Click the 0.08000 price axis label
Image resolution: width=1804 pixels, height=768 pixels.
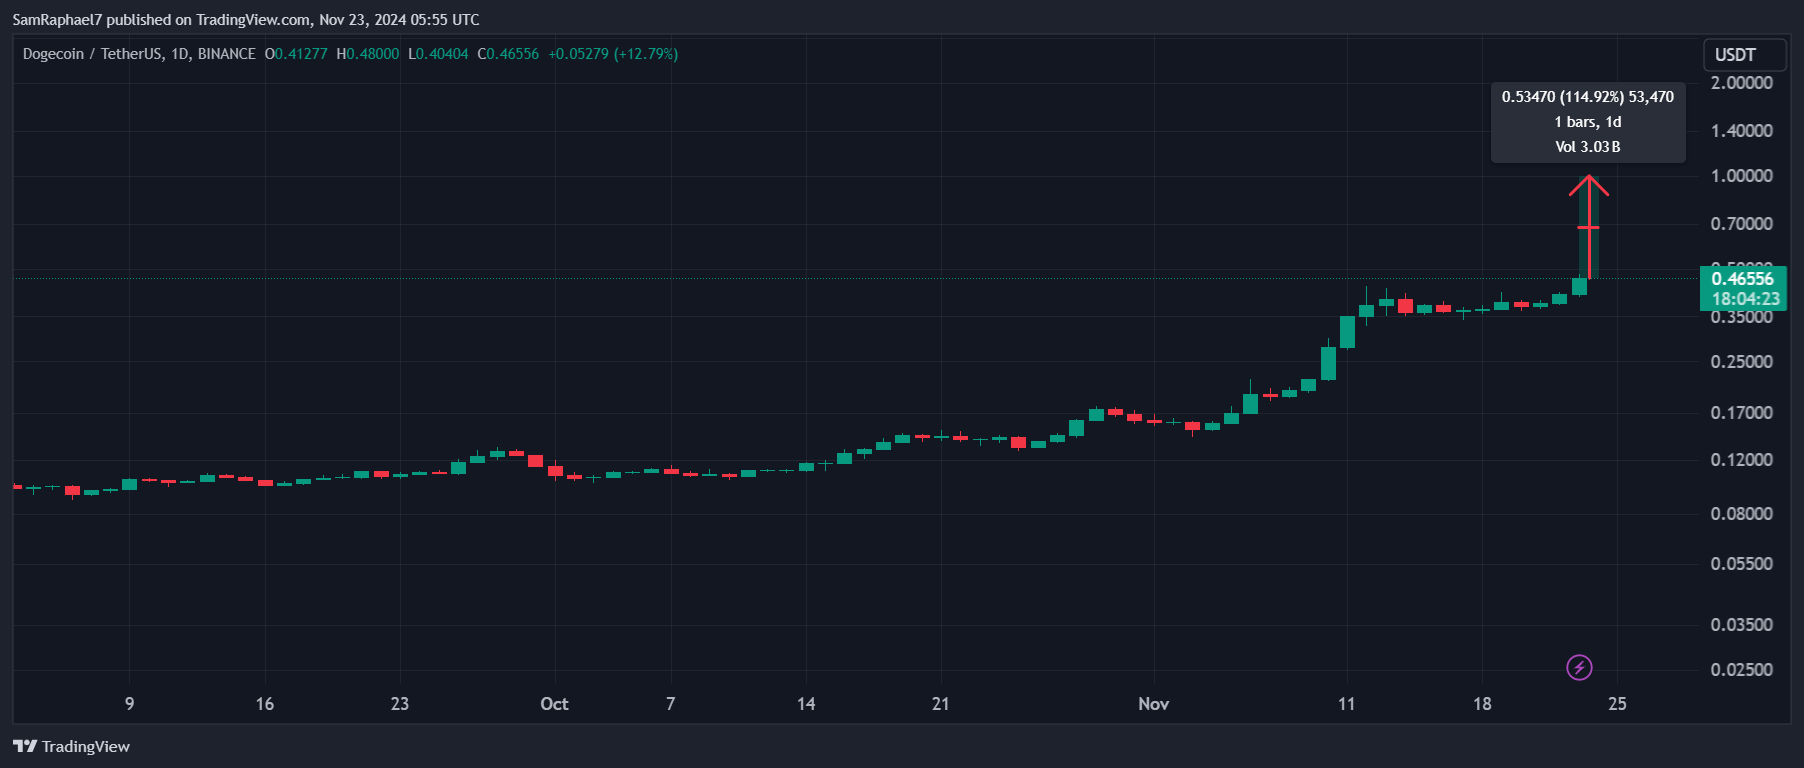(1742, 514)
